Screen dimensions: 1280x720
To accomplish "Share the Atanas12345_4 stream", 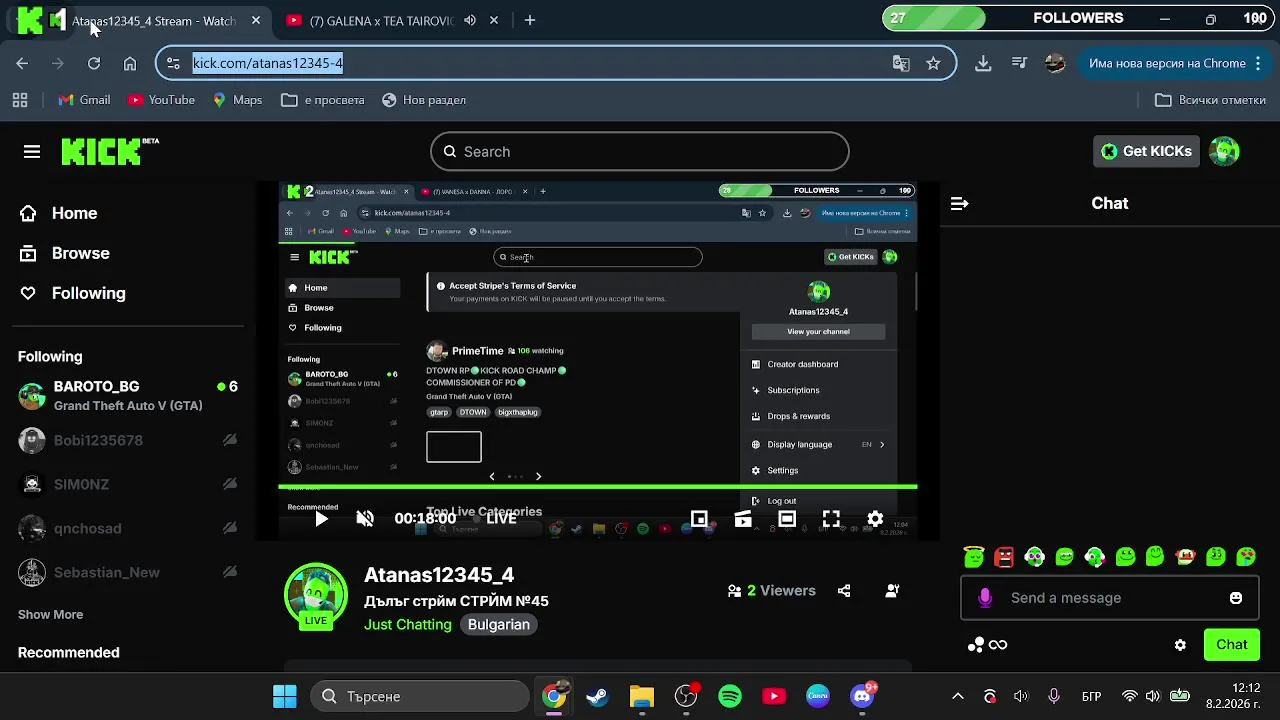I will click(844, 591).
